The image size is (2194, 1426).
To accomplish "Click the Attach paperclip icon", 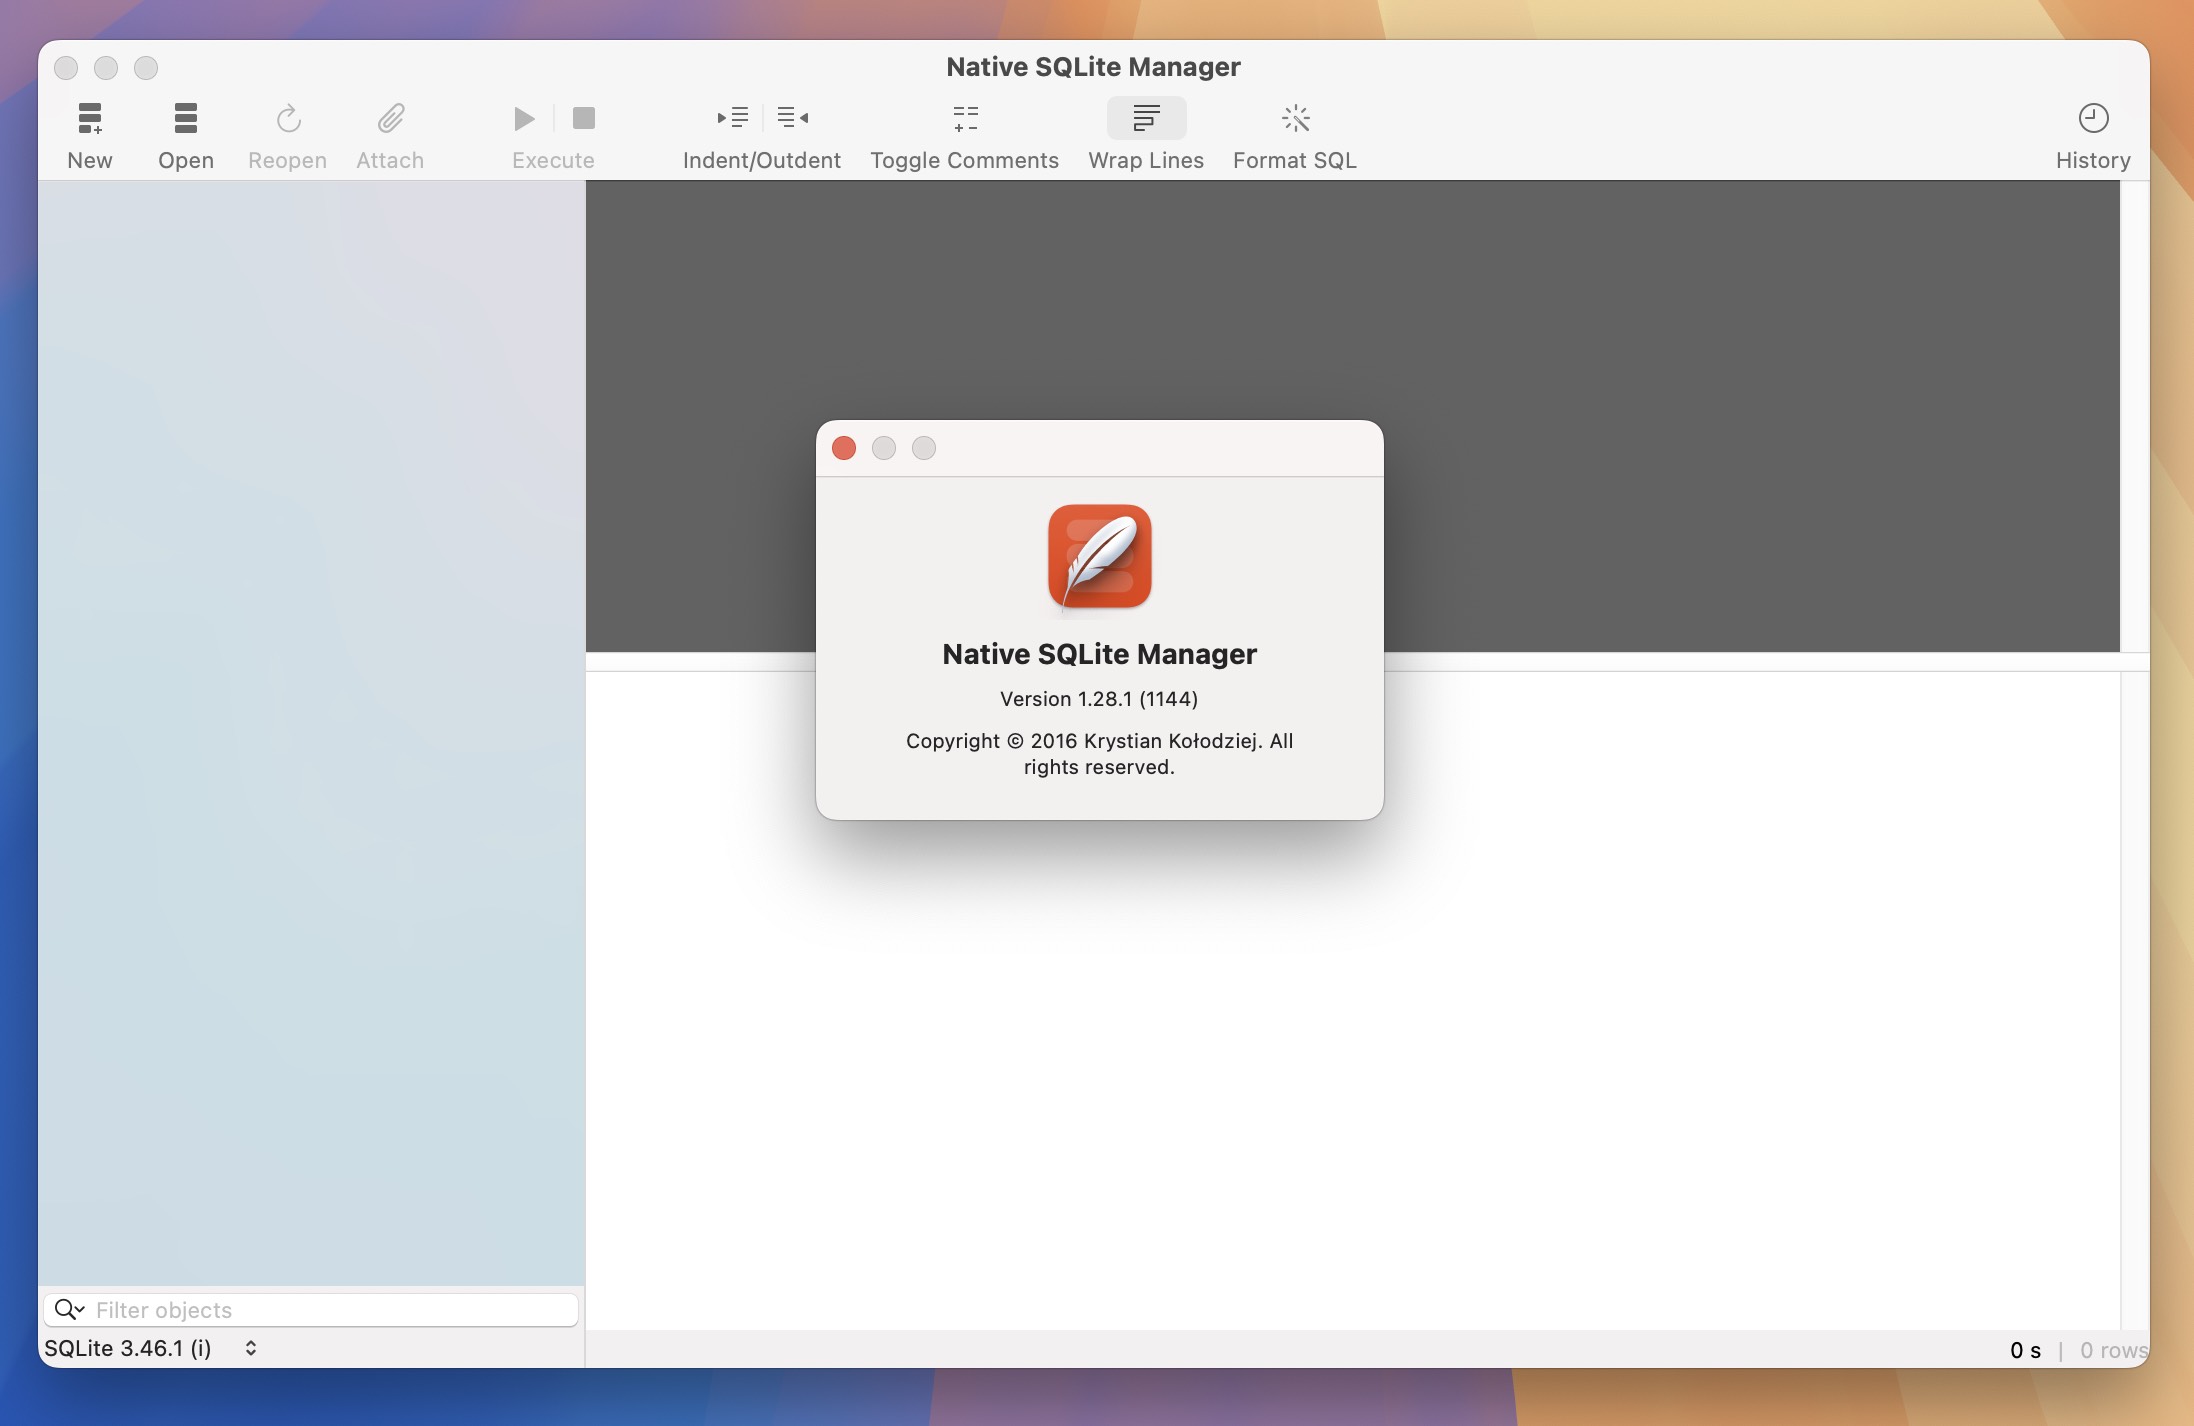I will (390, 118).
